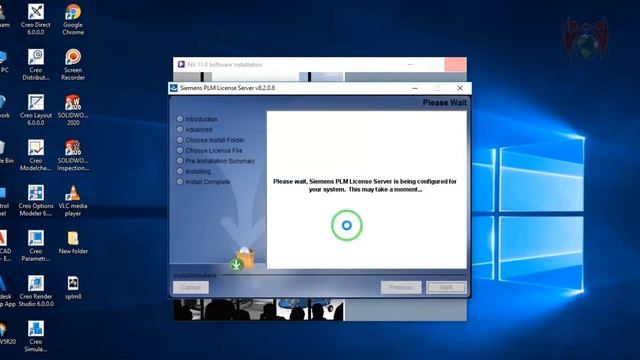Screen dimensions: 640x360
Task: Select the splm8 file icon
Action: [x=73, y=288]
